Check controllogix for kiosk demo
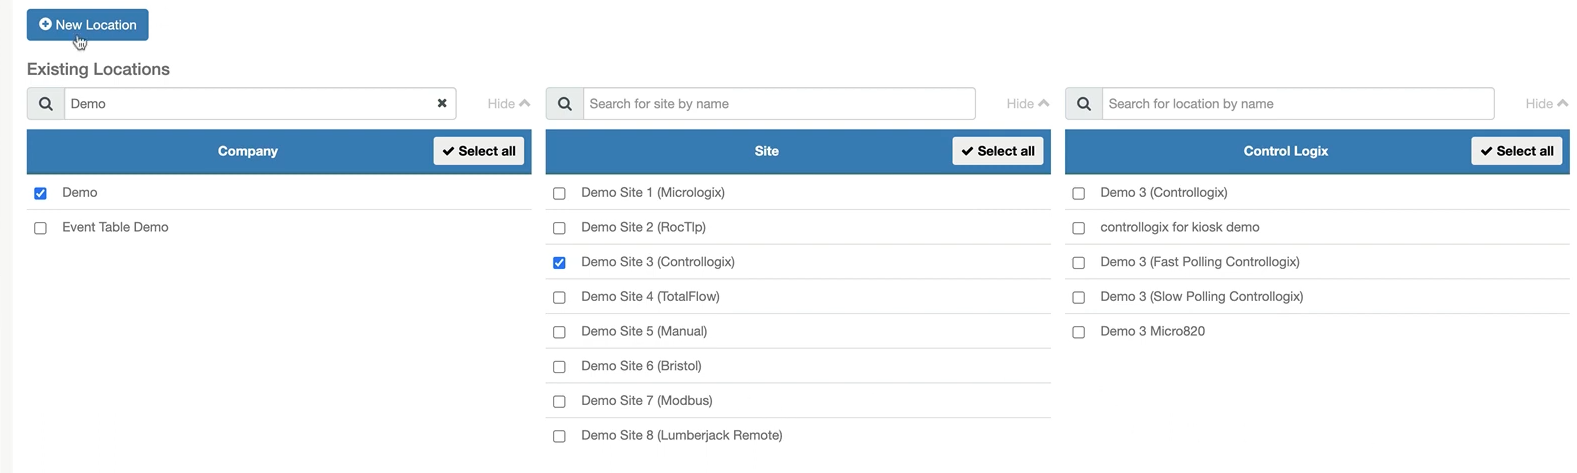This screenshot has width=1577, height=473. (x=1079, y=228)
